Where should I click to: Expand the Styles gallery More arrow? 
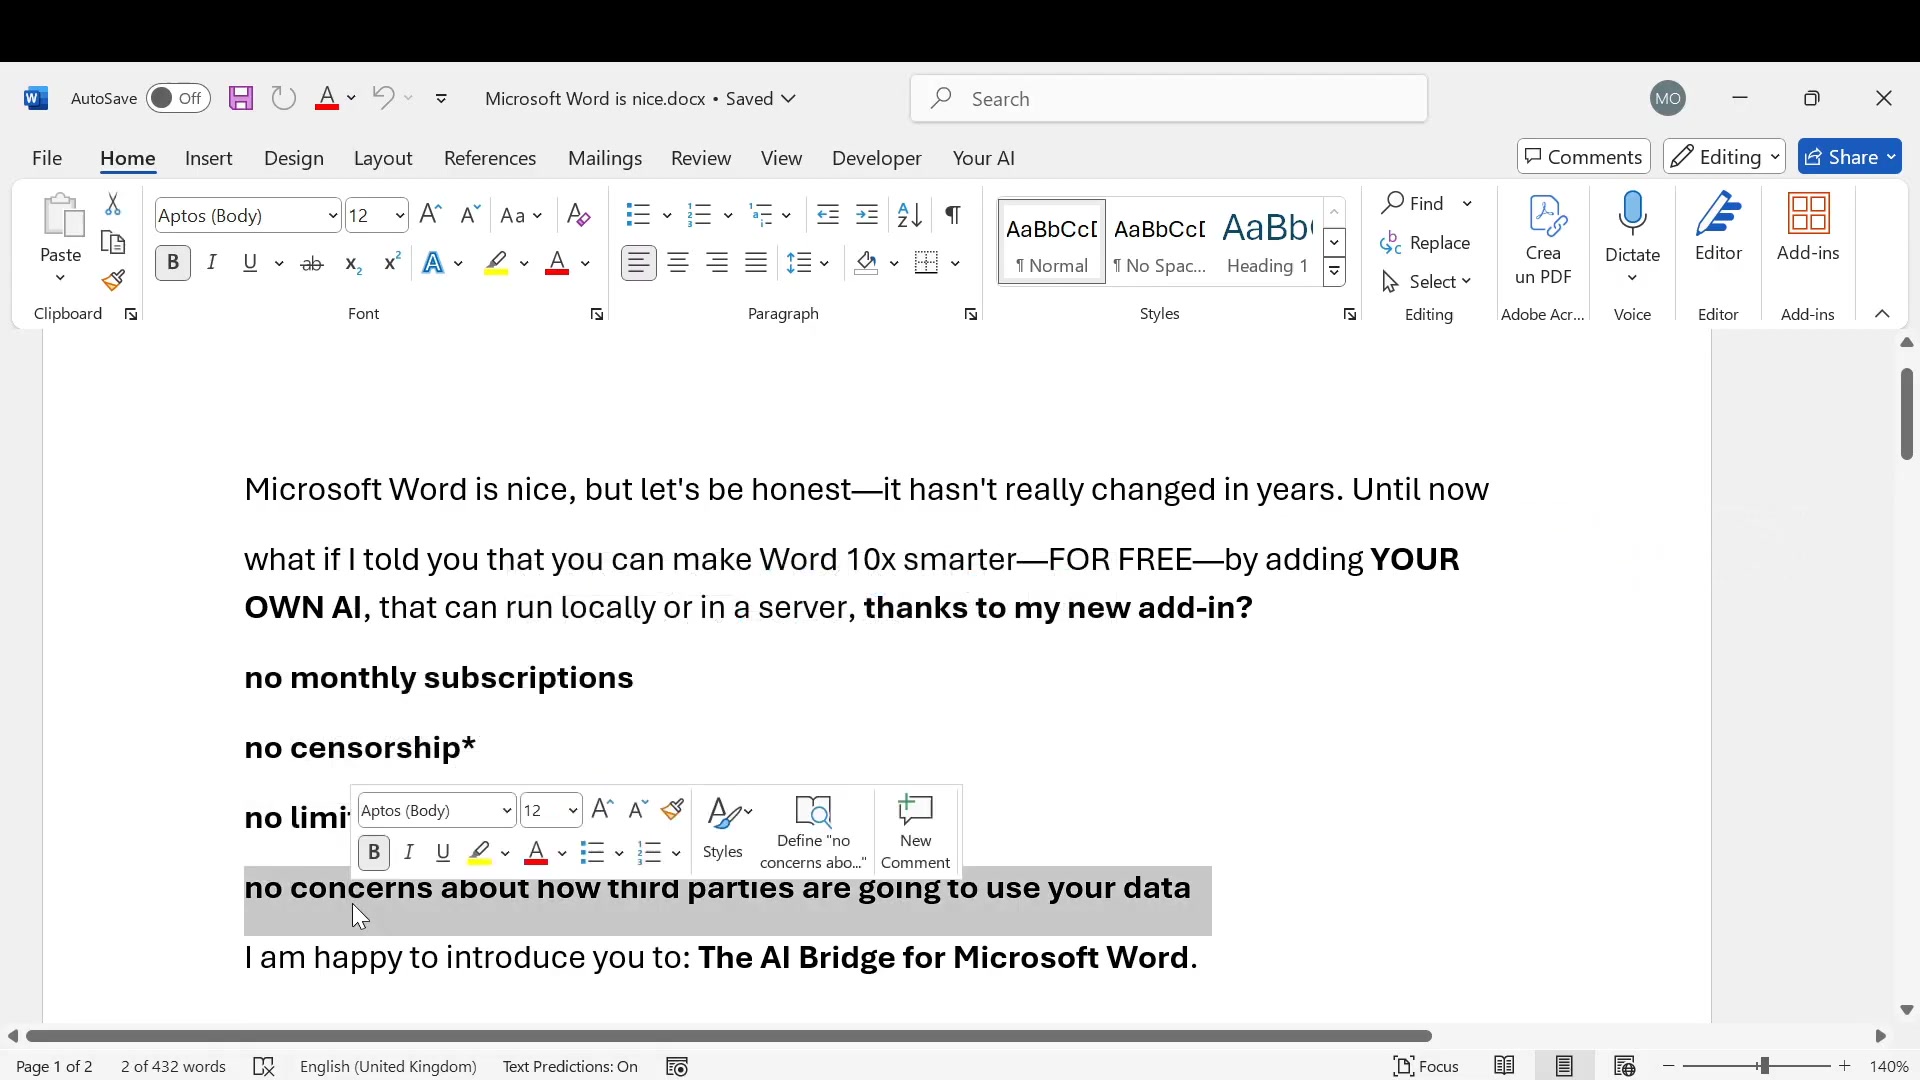[1334, 272]
